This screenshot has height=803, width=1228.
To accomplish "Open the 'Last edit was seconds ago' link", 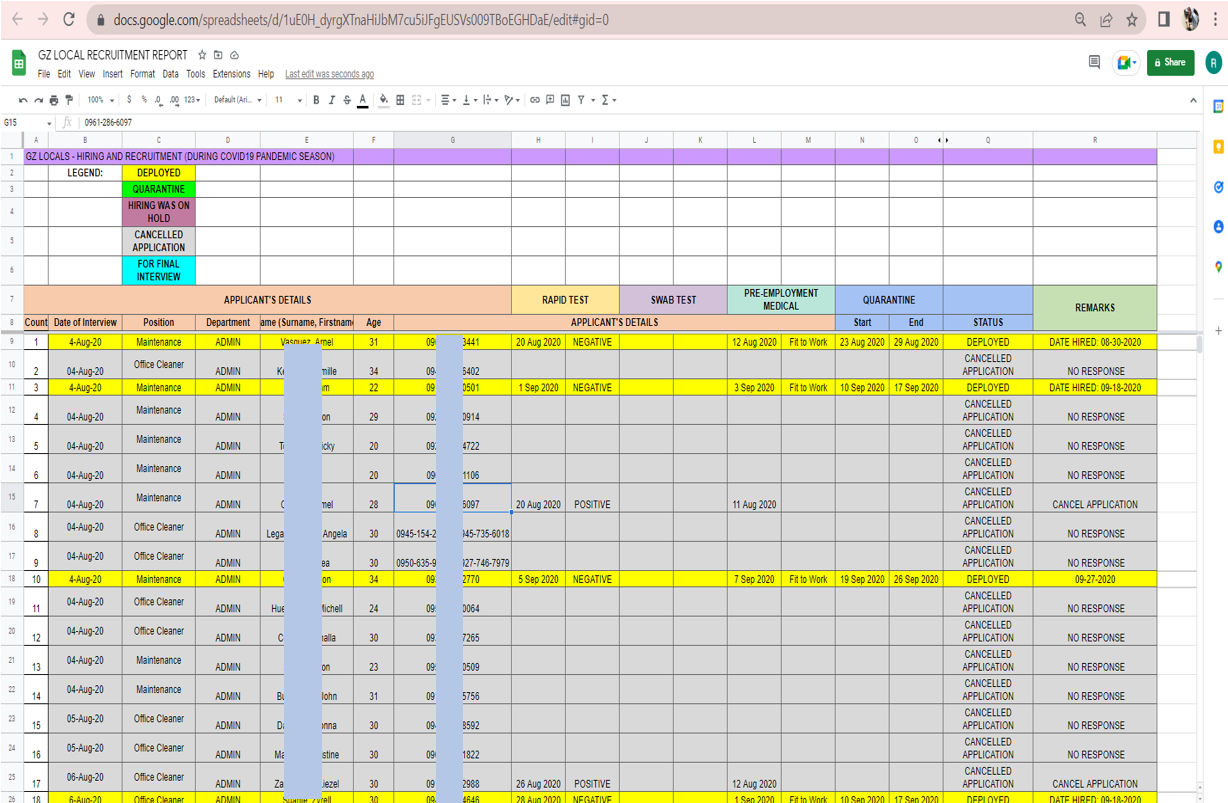I will point(329,74).
